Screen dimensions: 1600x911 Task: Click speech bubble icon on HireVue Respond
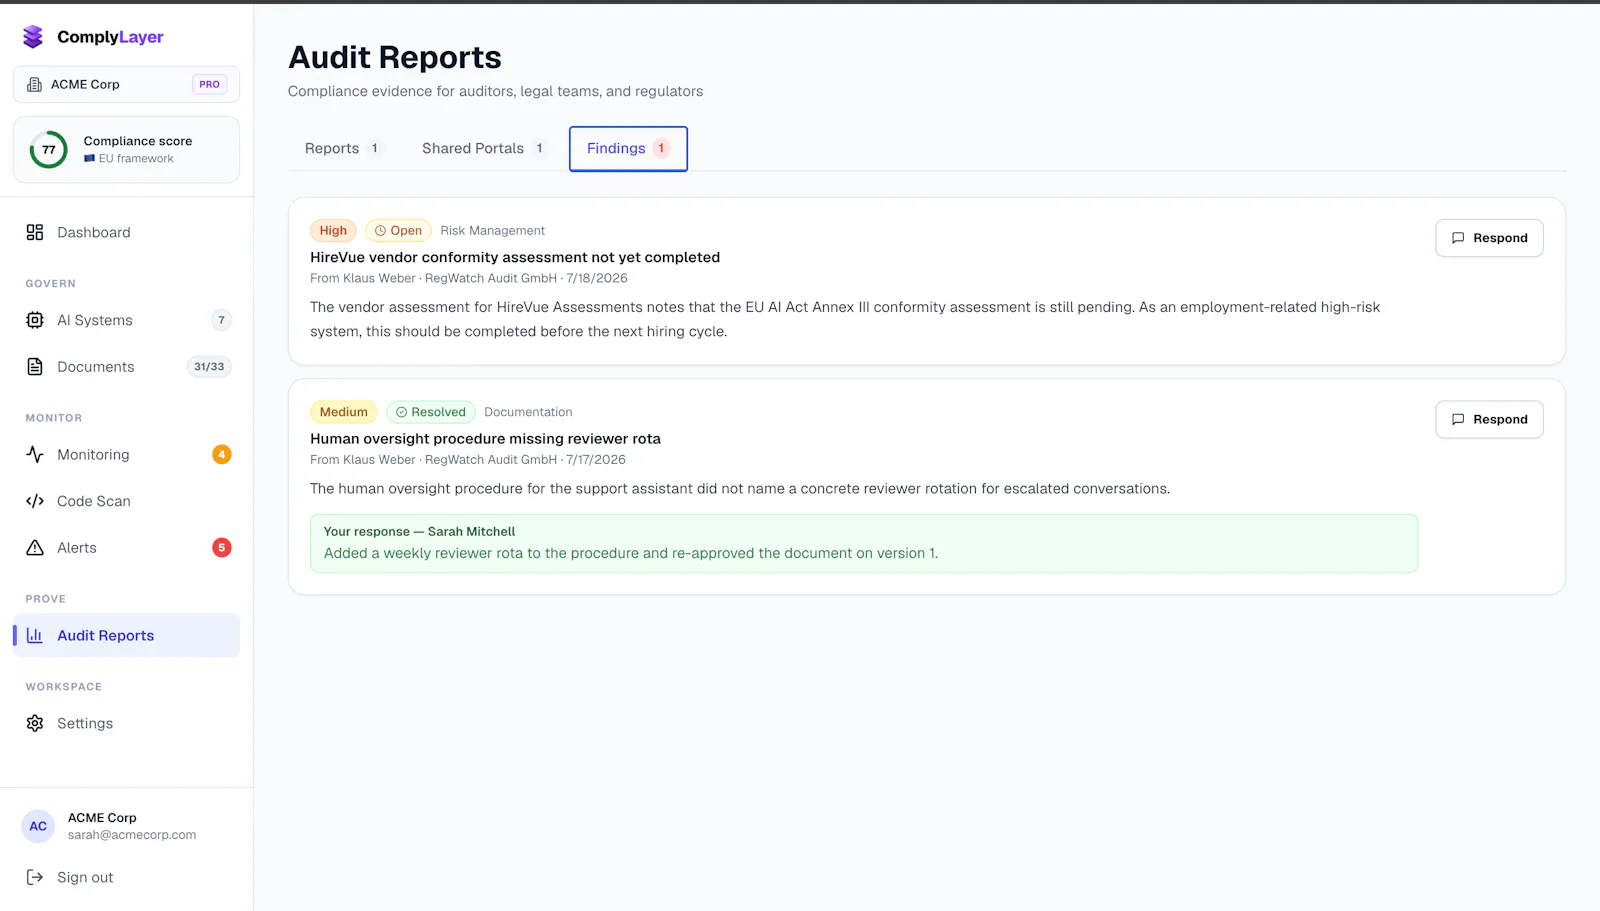coord(1458,238)
